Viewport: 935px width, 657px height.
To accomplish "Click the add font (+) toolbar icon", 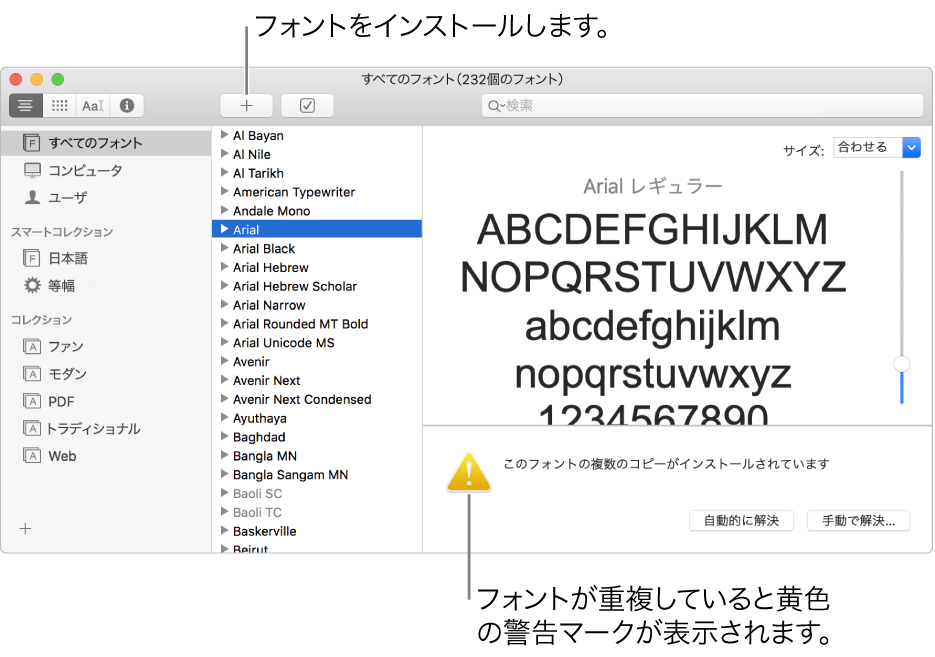I will click(x=246, y=104).
